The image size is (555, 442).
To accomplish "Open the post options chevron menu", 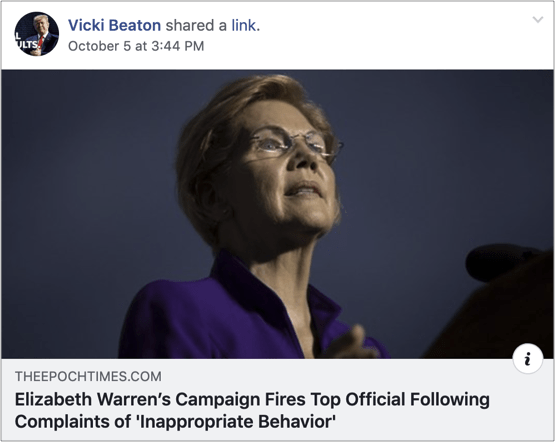I will tap(538, 19).
